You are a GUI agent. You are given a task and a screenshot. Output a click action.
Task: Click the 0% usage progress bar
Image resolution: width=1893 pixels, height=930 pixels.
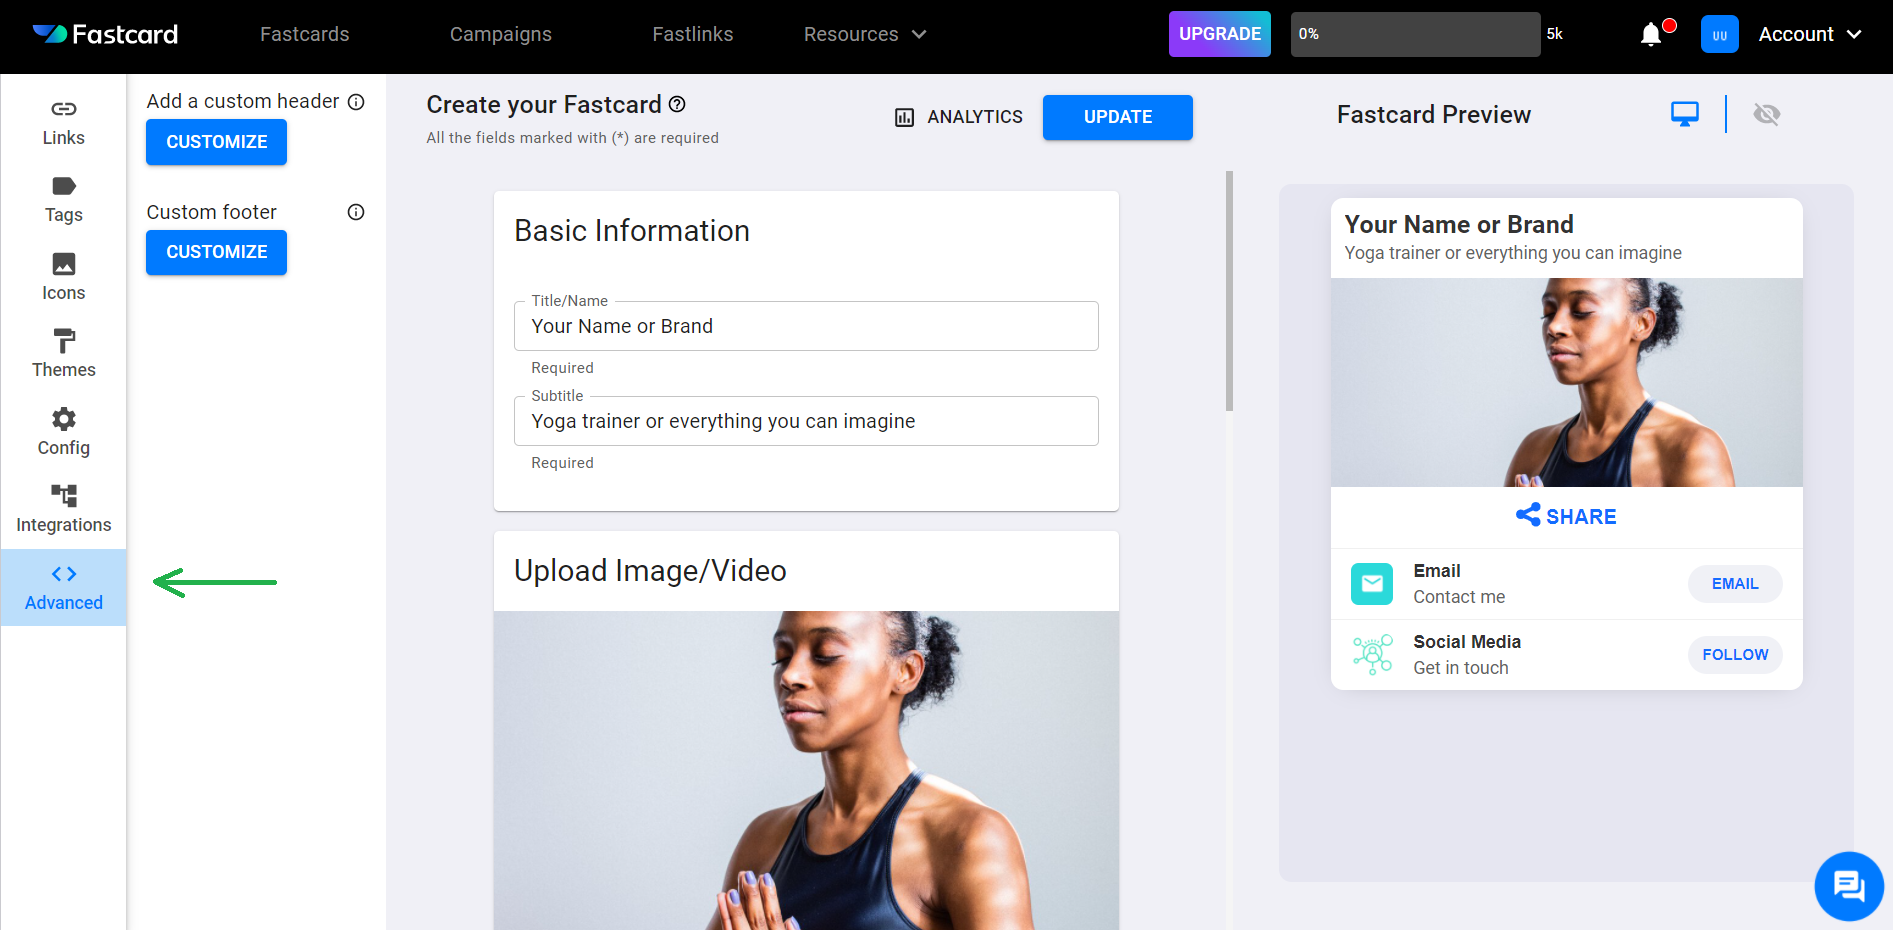pyautogui.click(x=1415, y=34)
